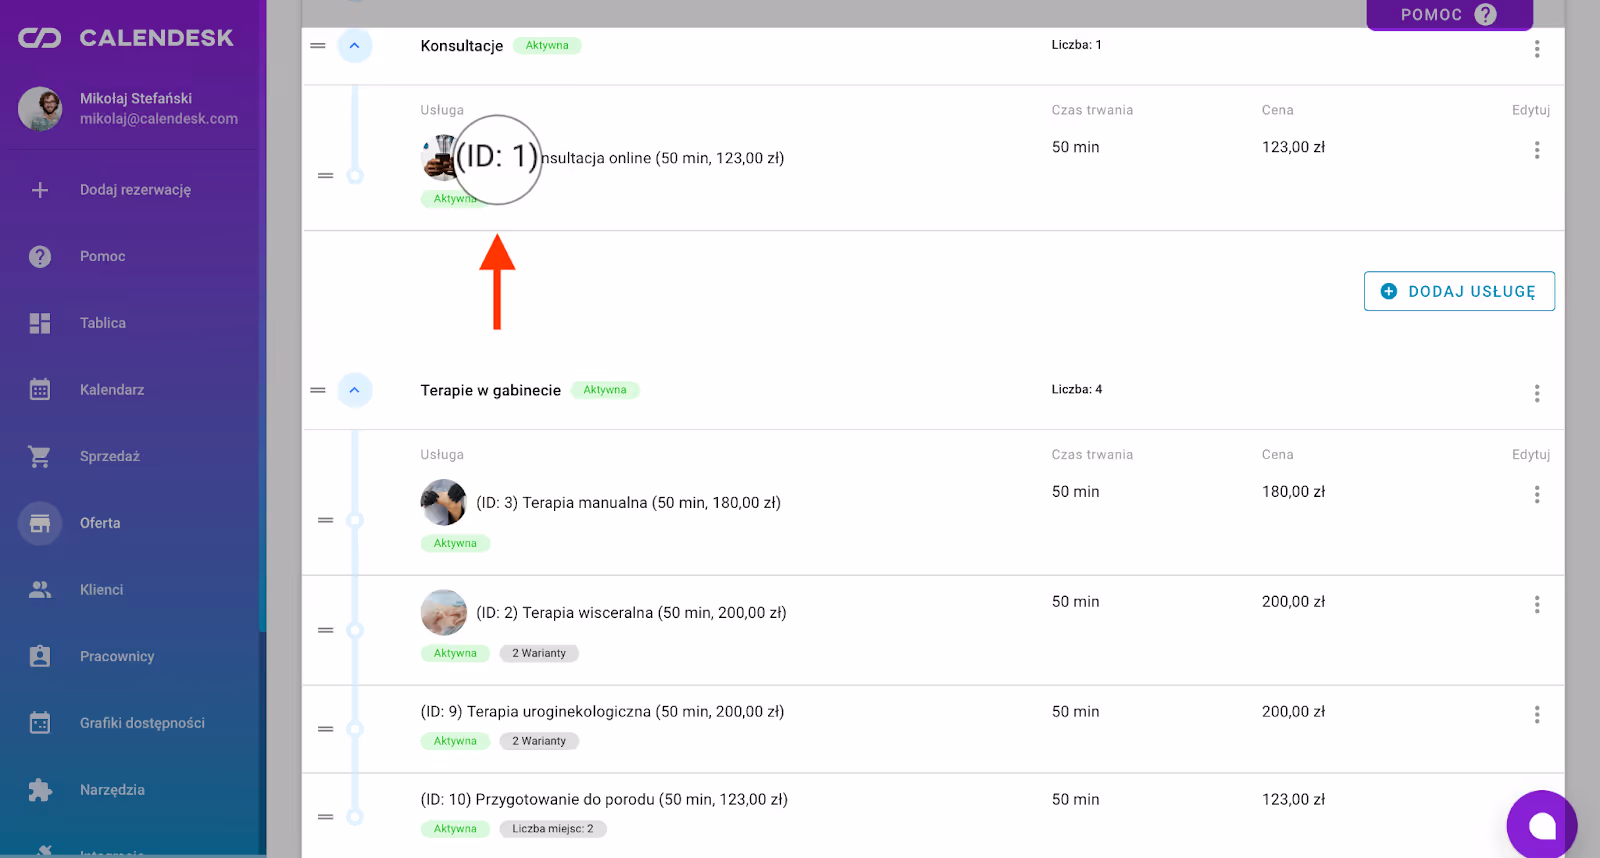The height and width of the screenshot is (858, 1600).
Task: Grab the drag handle of Terapia uroginekologiczna
Action: 325,729
